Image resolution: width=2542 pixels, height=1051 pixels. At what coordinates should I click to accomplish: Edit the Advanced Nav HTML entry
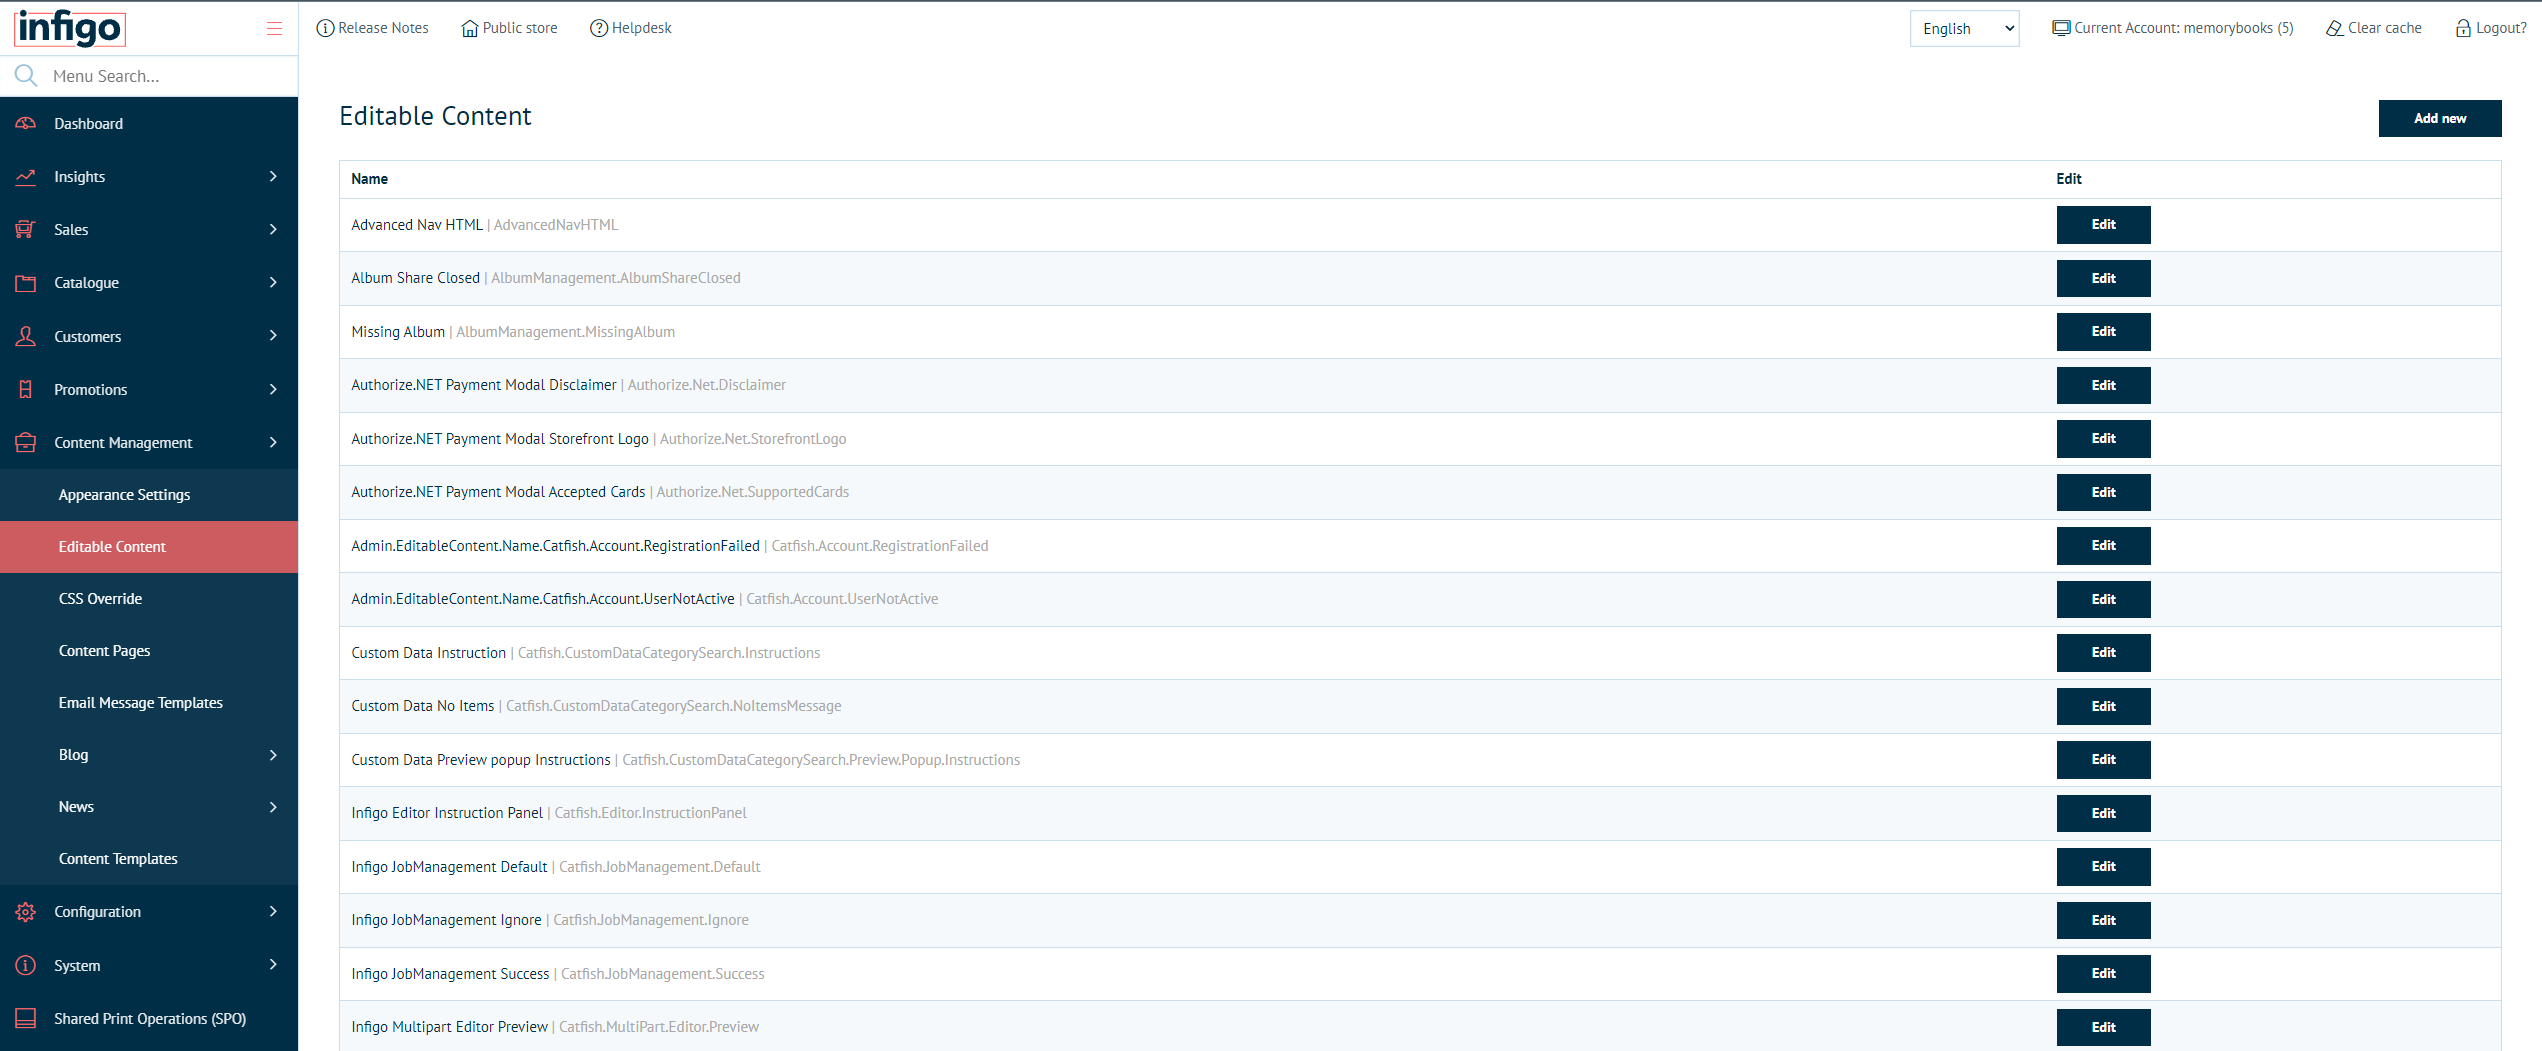2103,225
